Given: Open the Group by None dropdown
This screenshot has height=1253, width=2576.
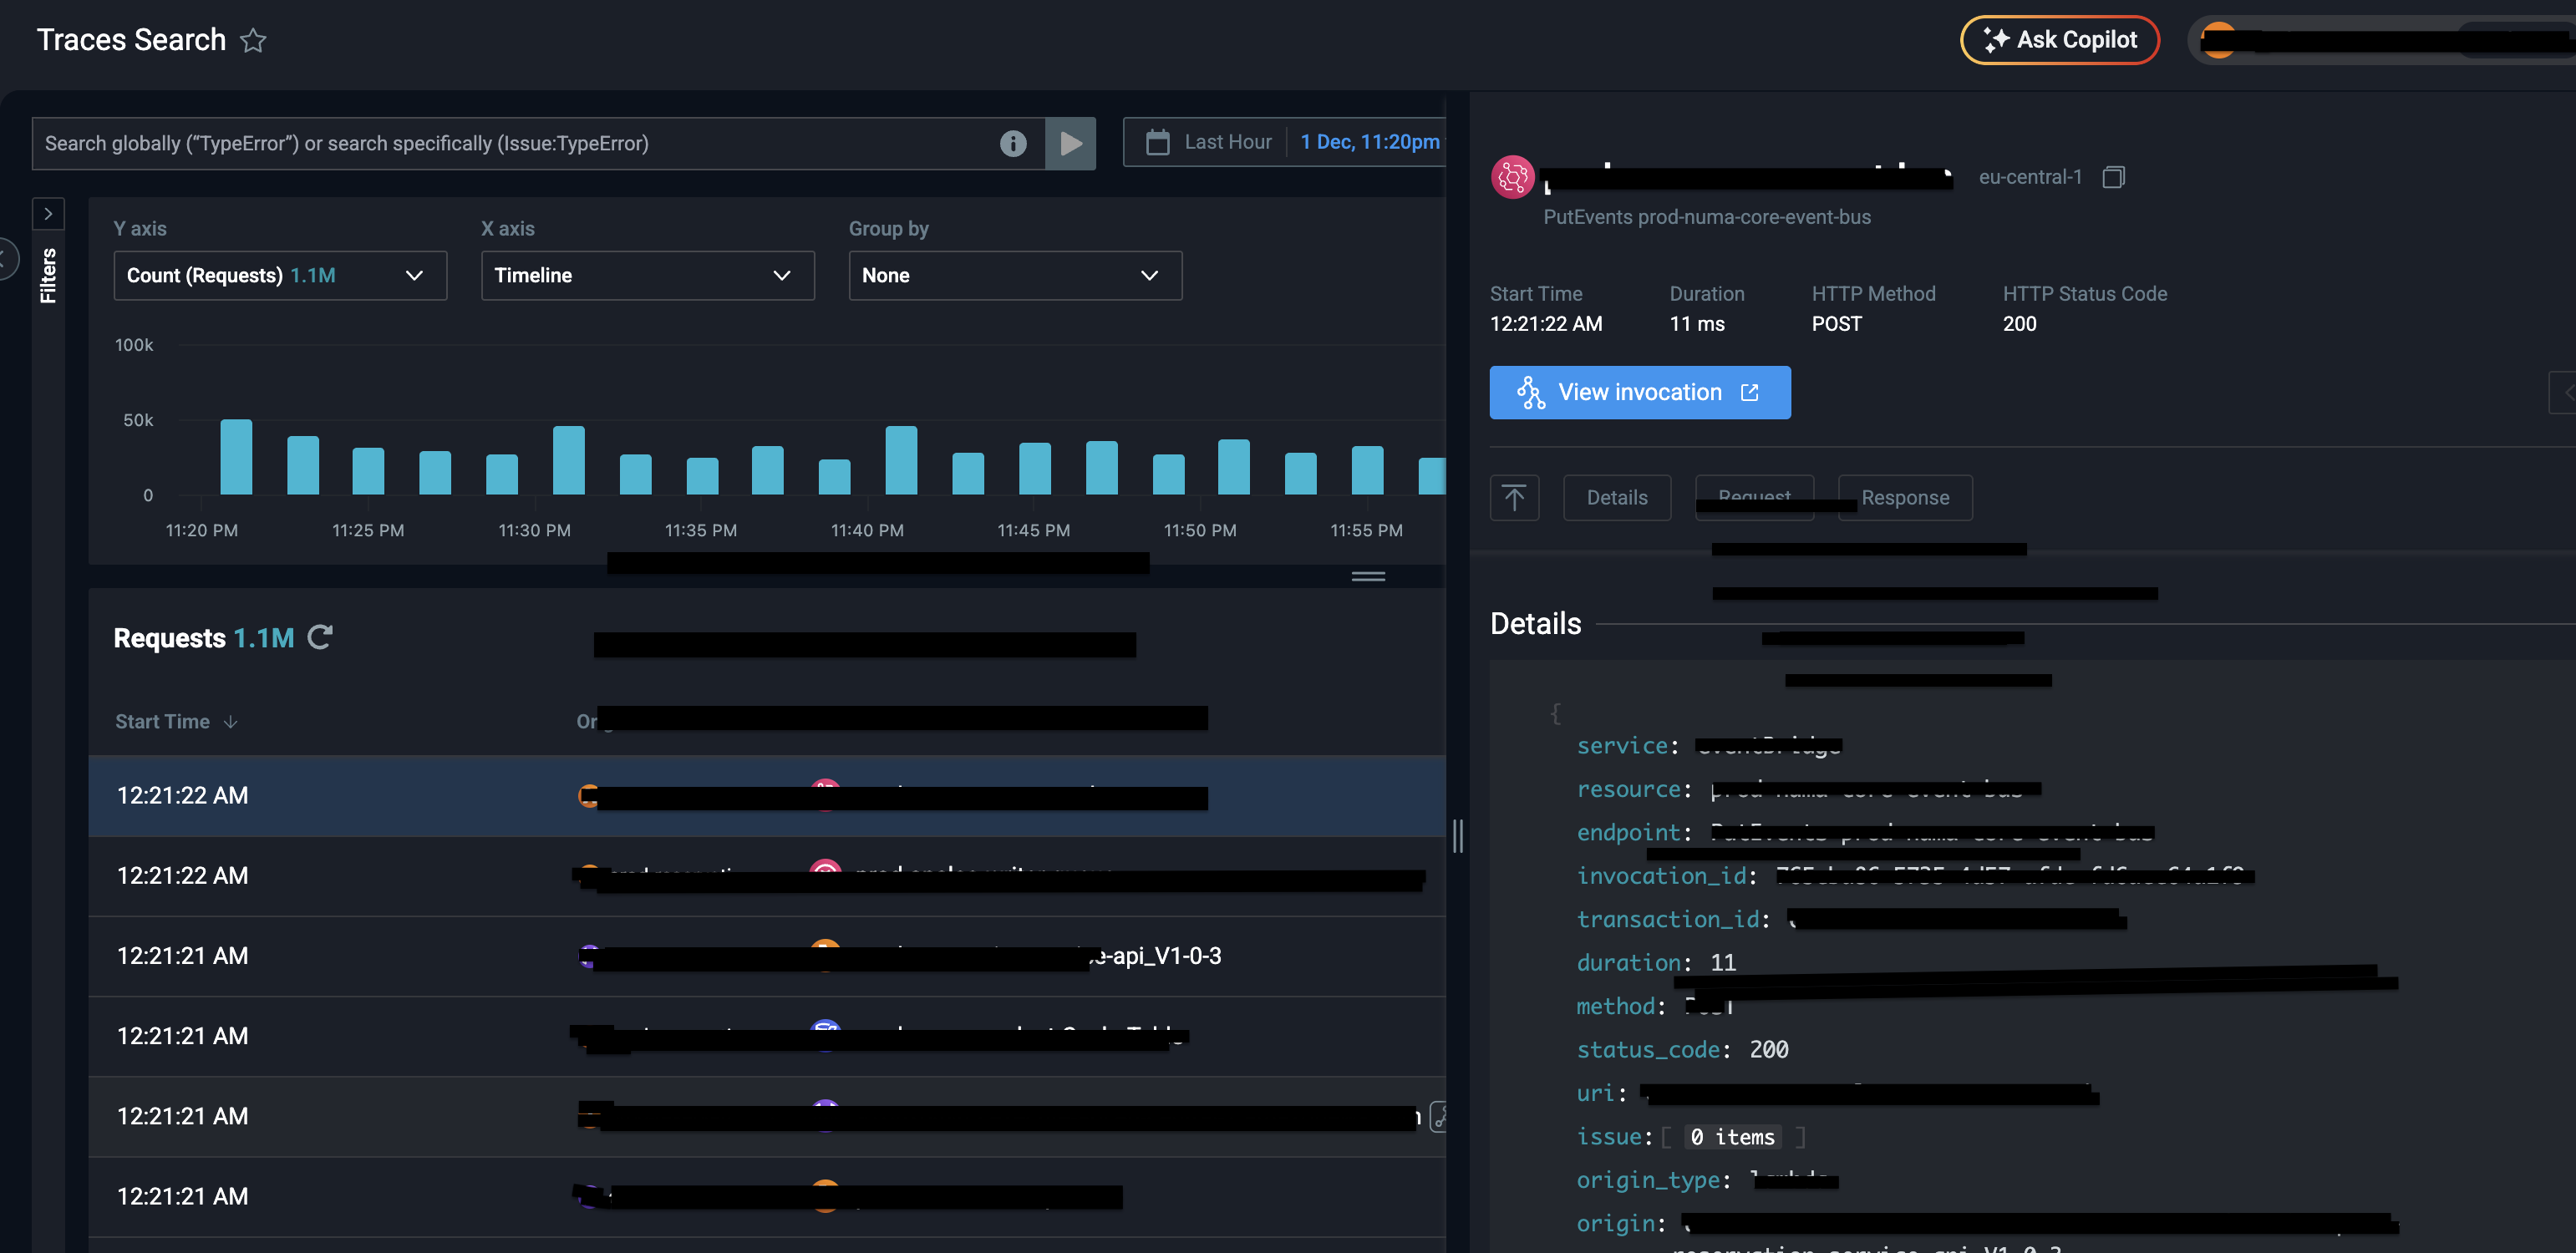Looking at the screenshot, I should coord(1014,275).
